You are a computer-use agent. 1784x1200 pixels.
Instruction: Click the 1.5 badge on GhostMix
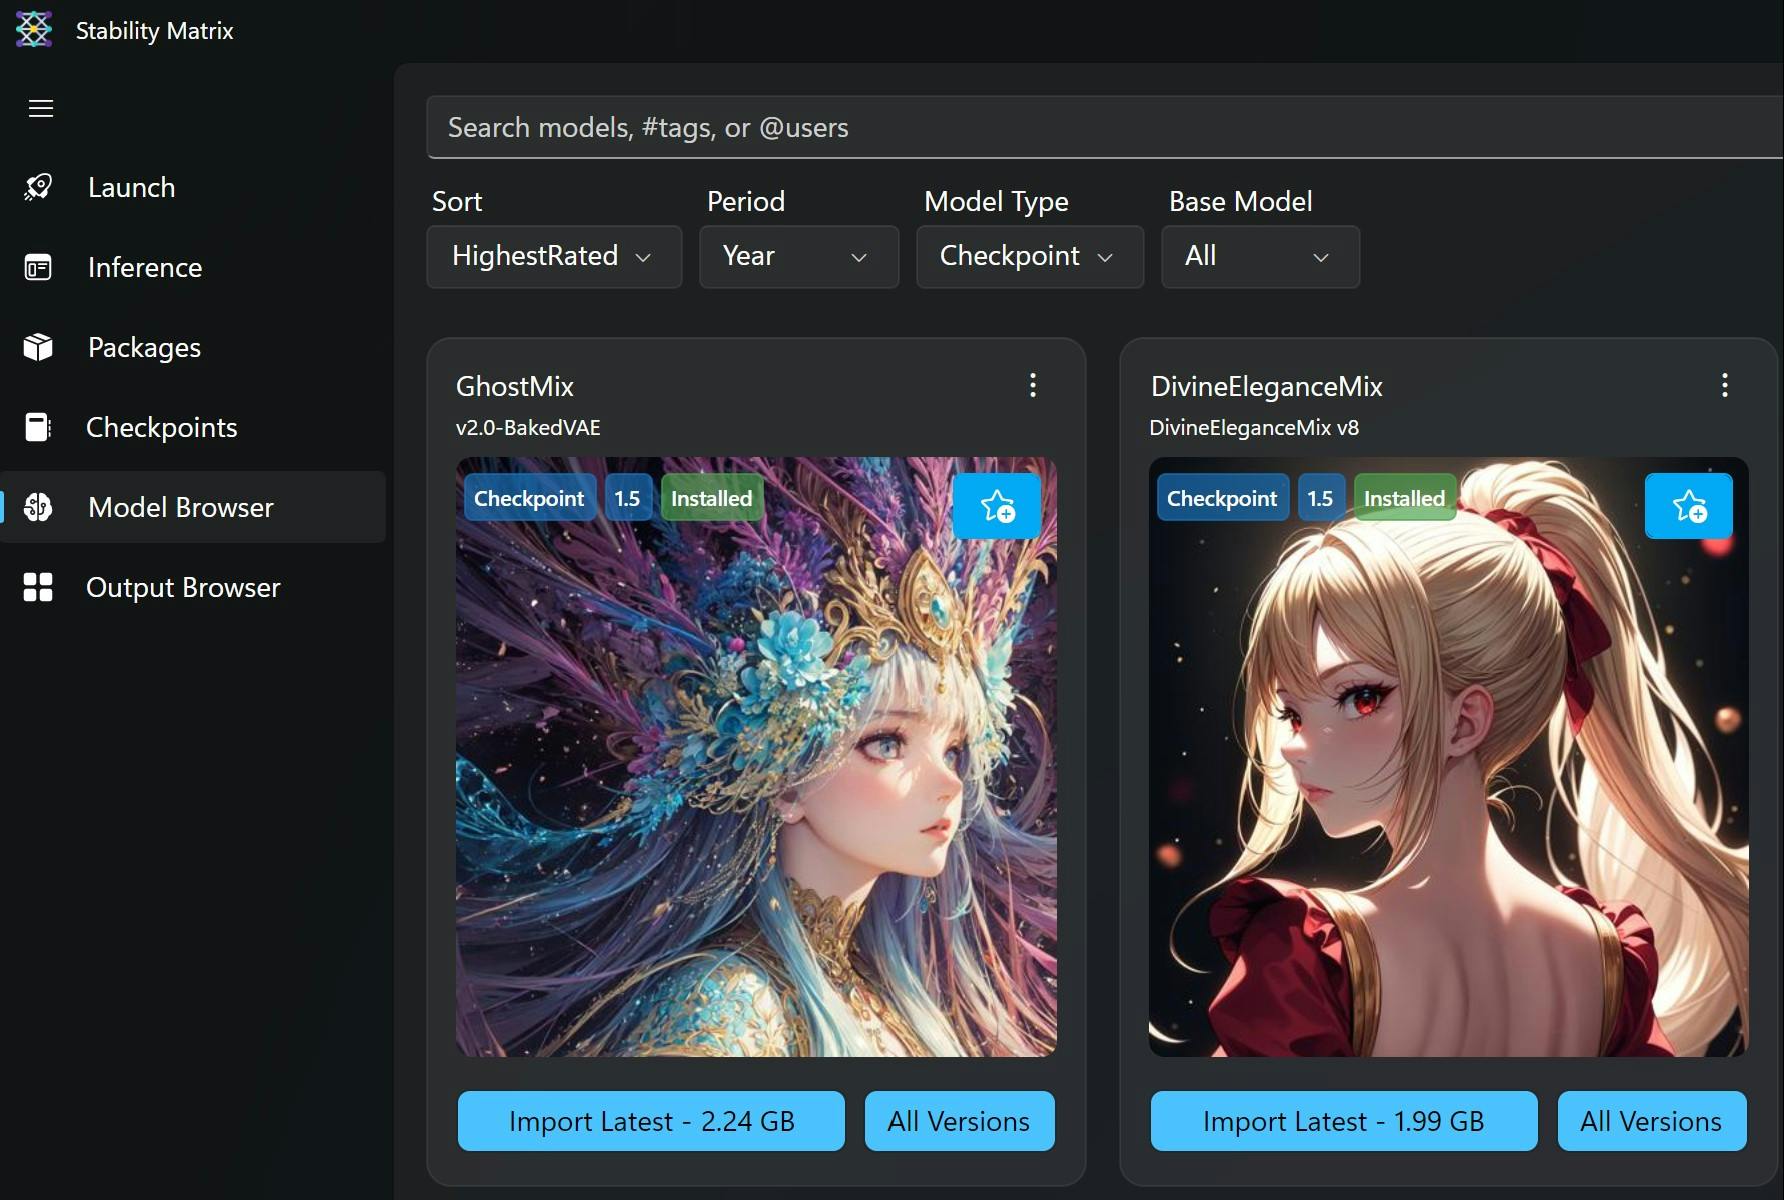(628, 498)
